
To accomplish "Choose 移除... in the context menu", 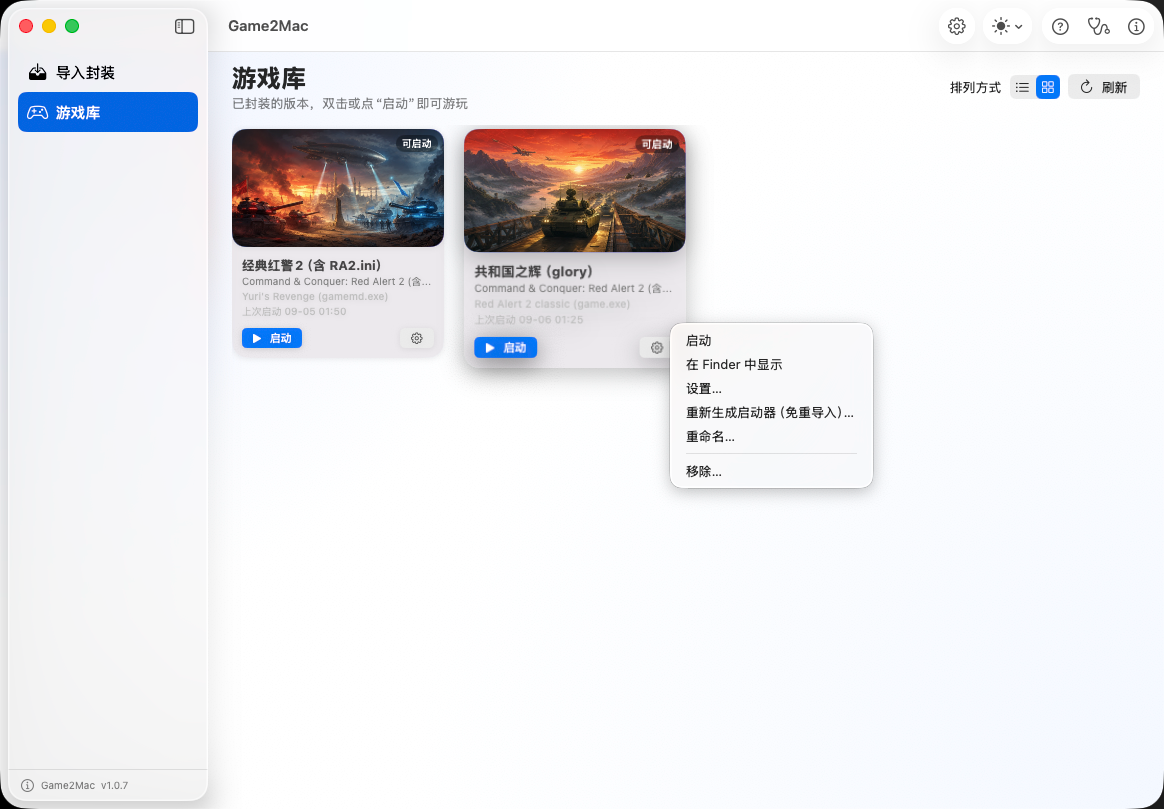I will pos(771,471).
